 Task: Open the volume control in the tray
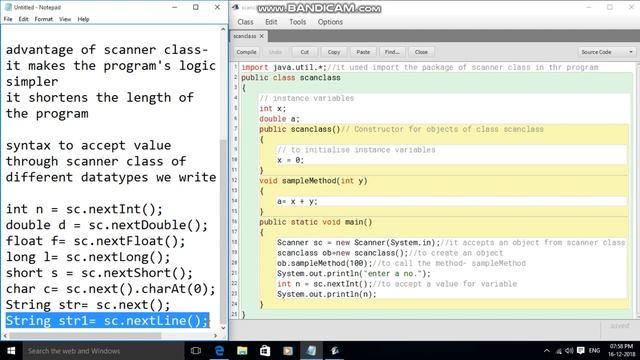569,351
